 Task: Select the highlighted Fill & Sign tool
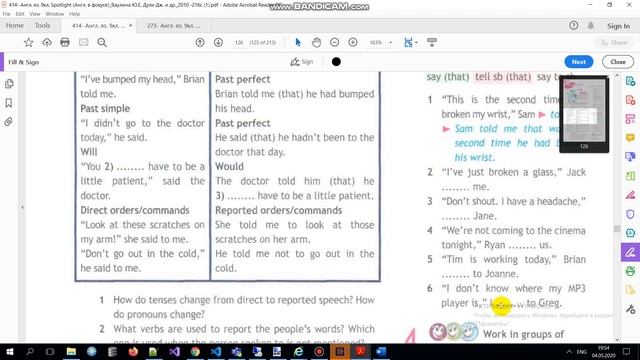point(630,252)
